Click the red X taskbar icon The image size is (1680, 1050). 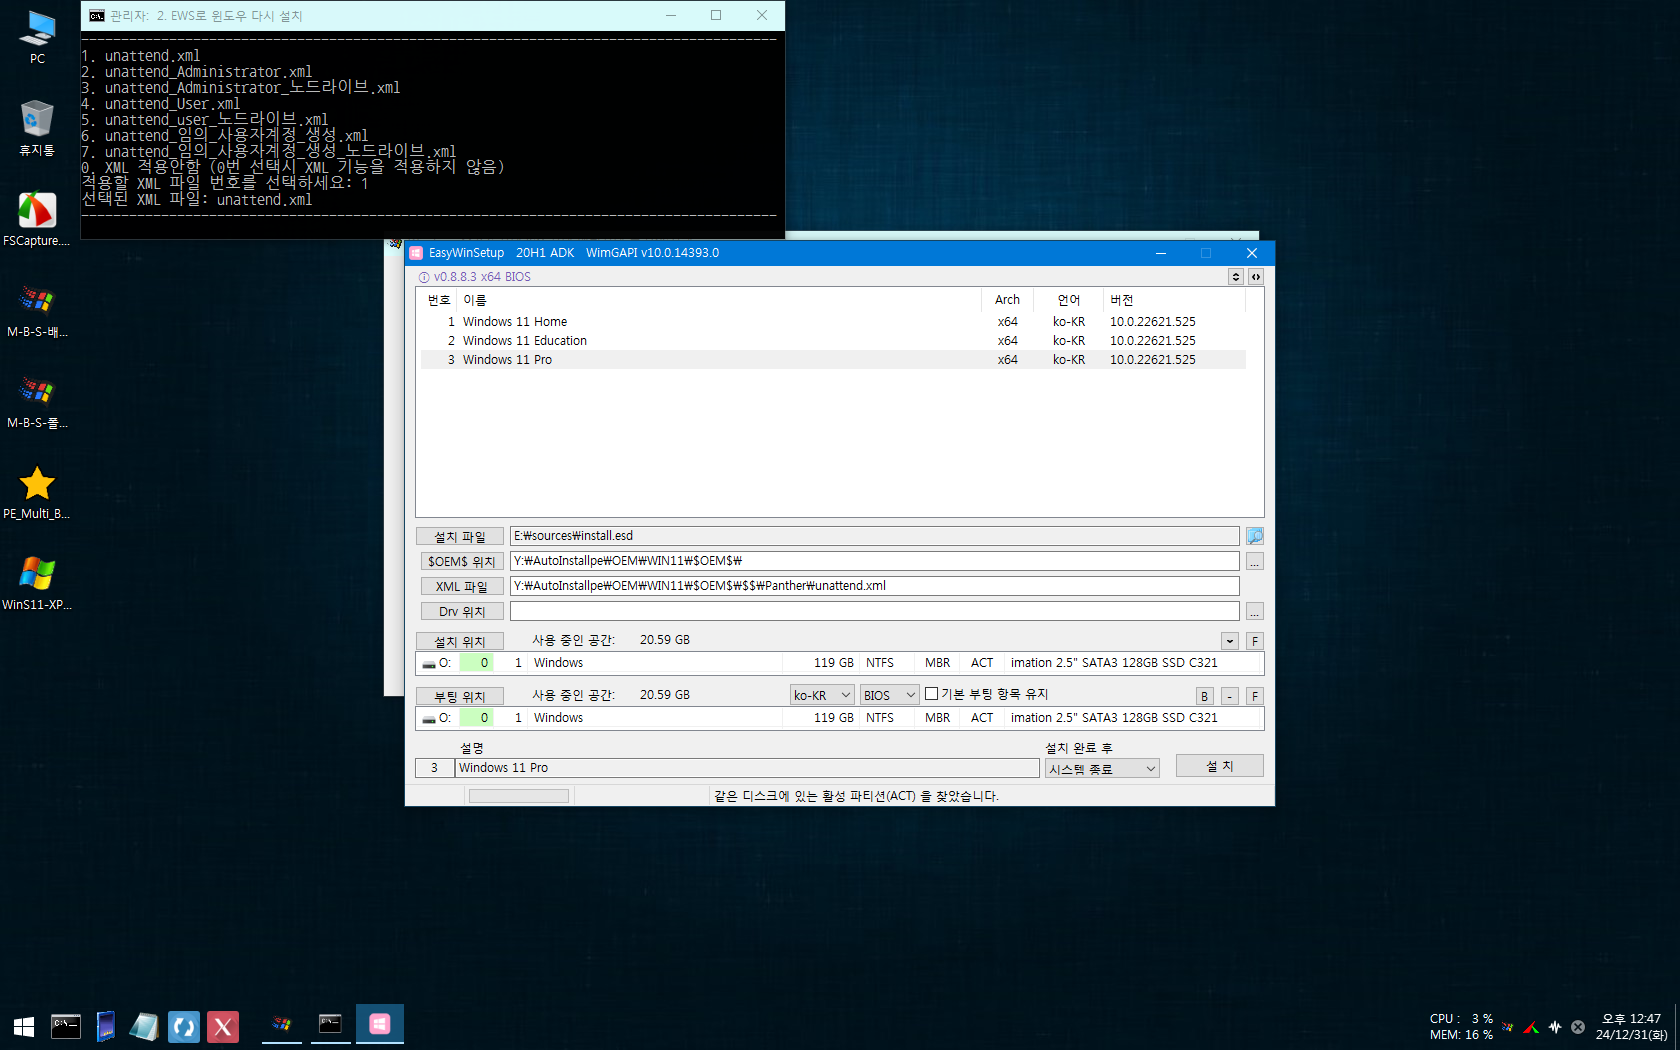pyautogui.click(x=223, y=1026)
